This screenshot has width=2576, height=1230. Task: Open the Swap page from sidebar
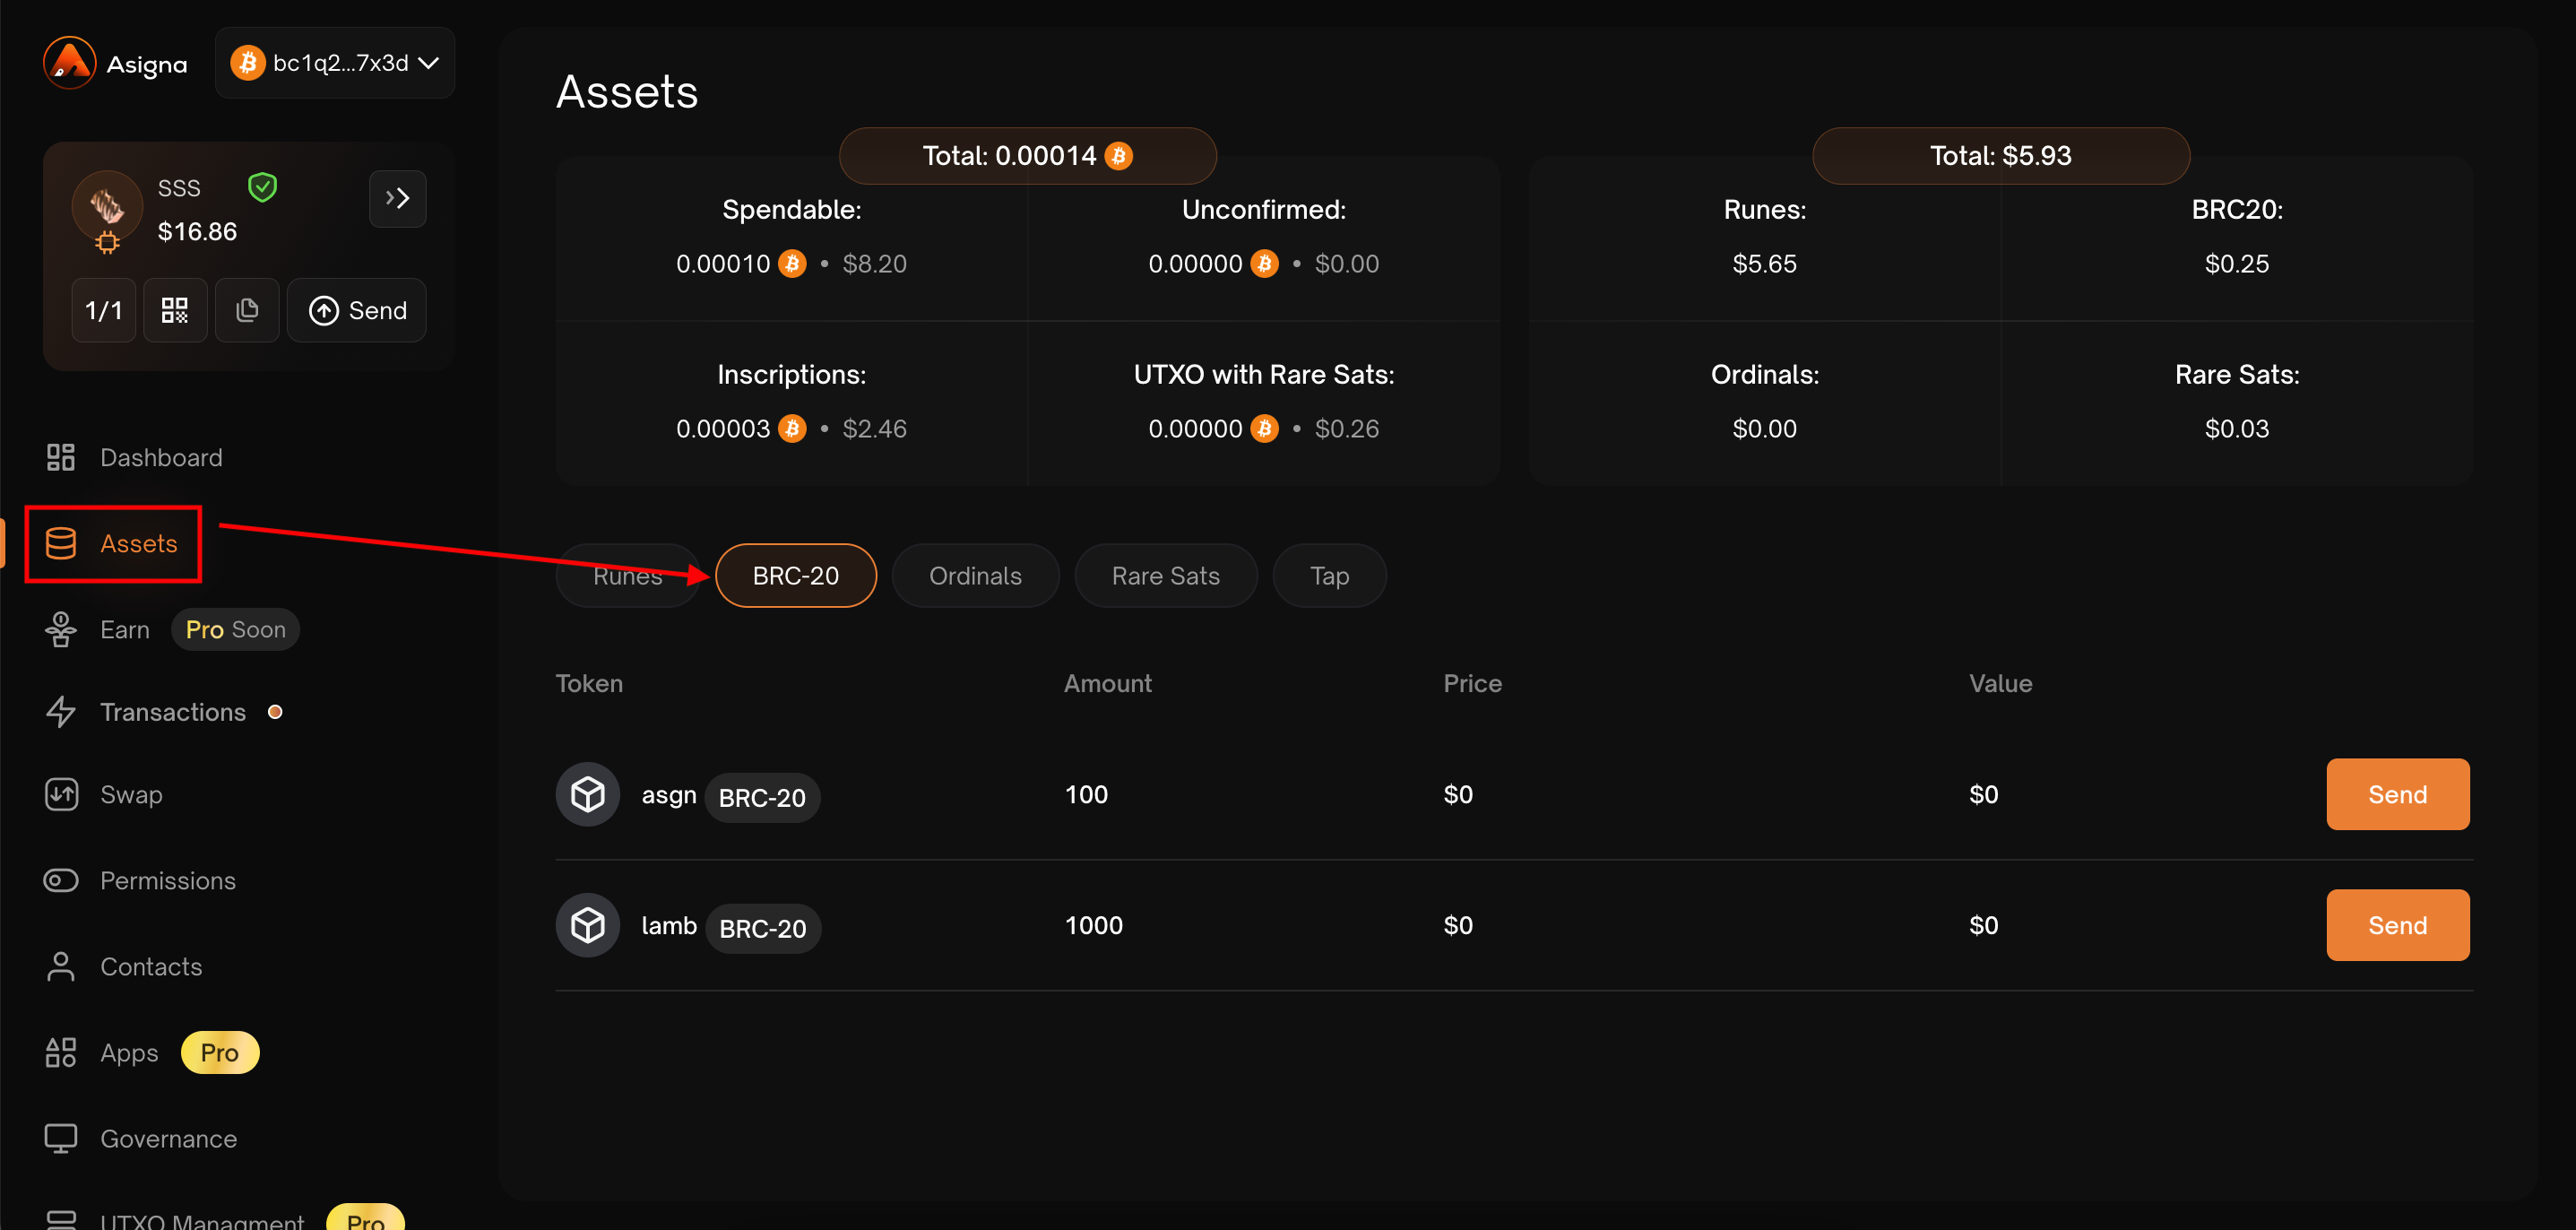pyautogui.click(x=130, y=794)
